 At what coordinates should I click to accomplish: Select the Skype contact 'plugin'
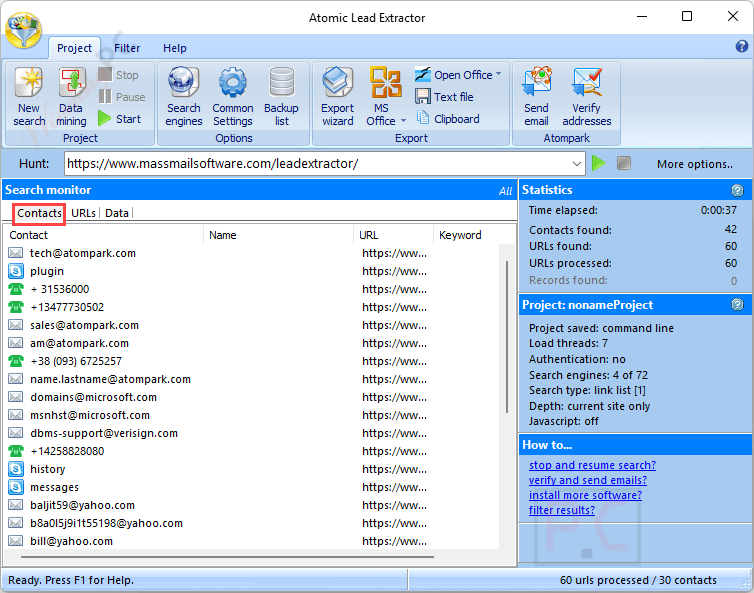pos(252,271)
